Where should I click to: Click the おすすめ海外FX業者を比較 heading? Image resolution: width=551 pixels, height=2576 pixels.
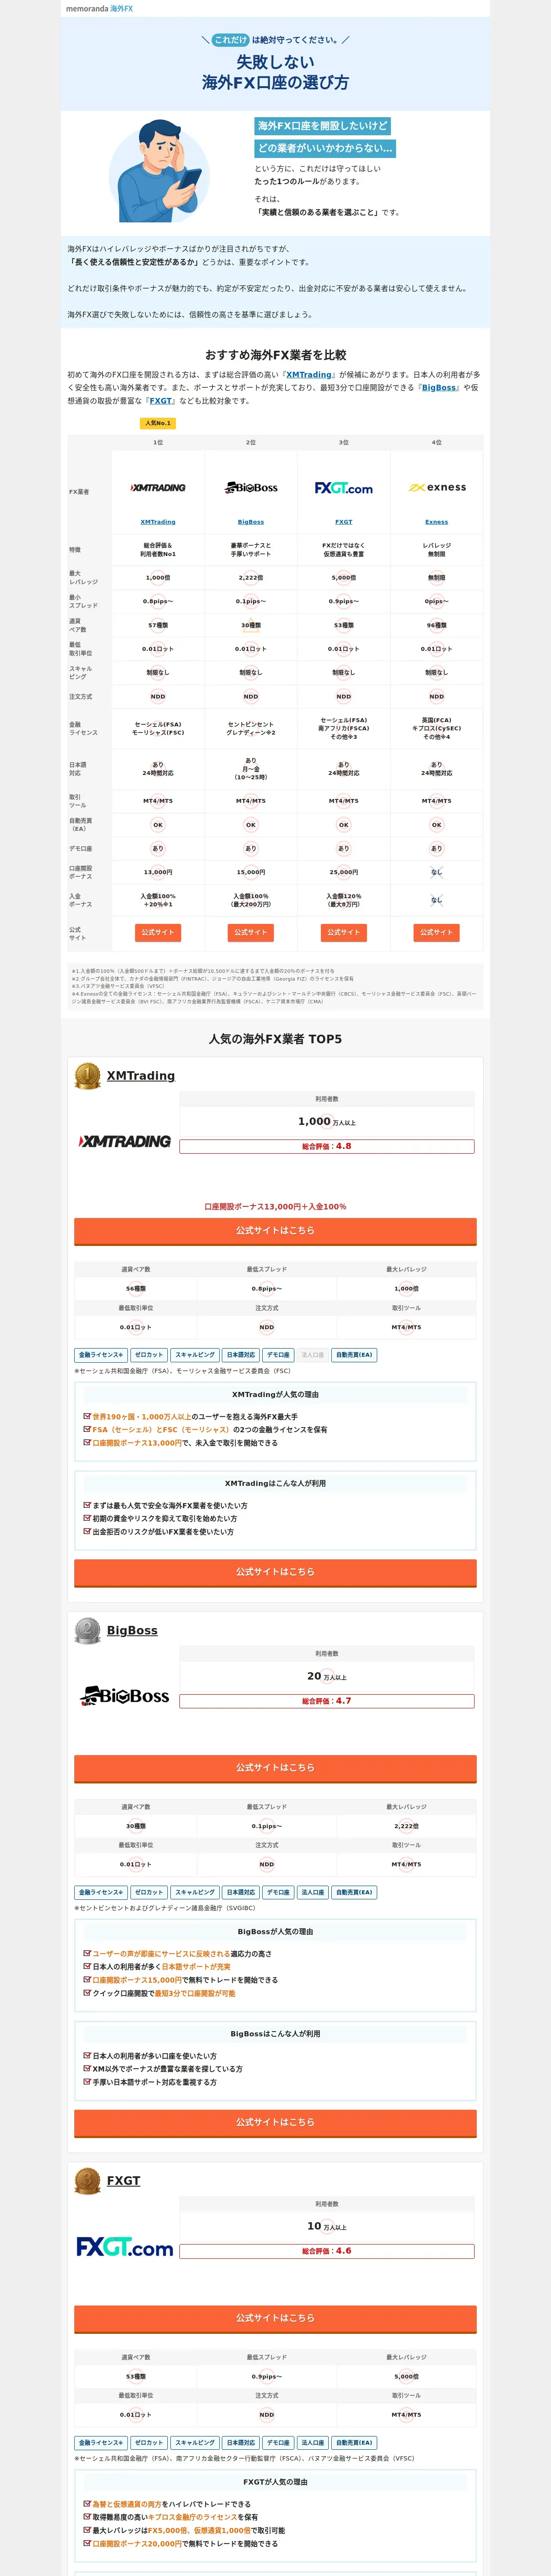click(x=275, y=355)
